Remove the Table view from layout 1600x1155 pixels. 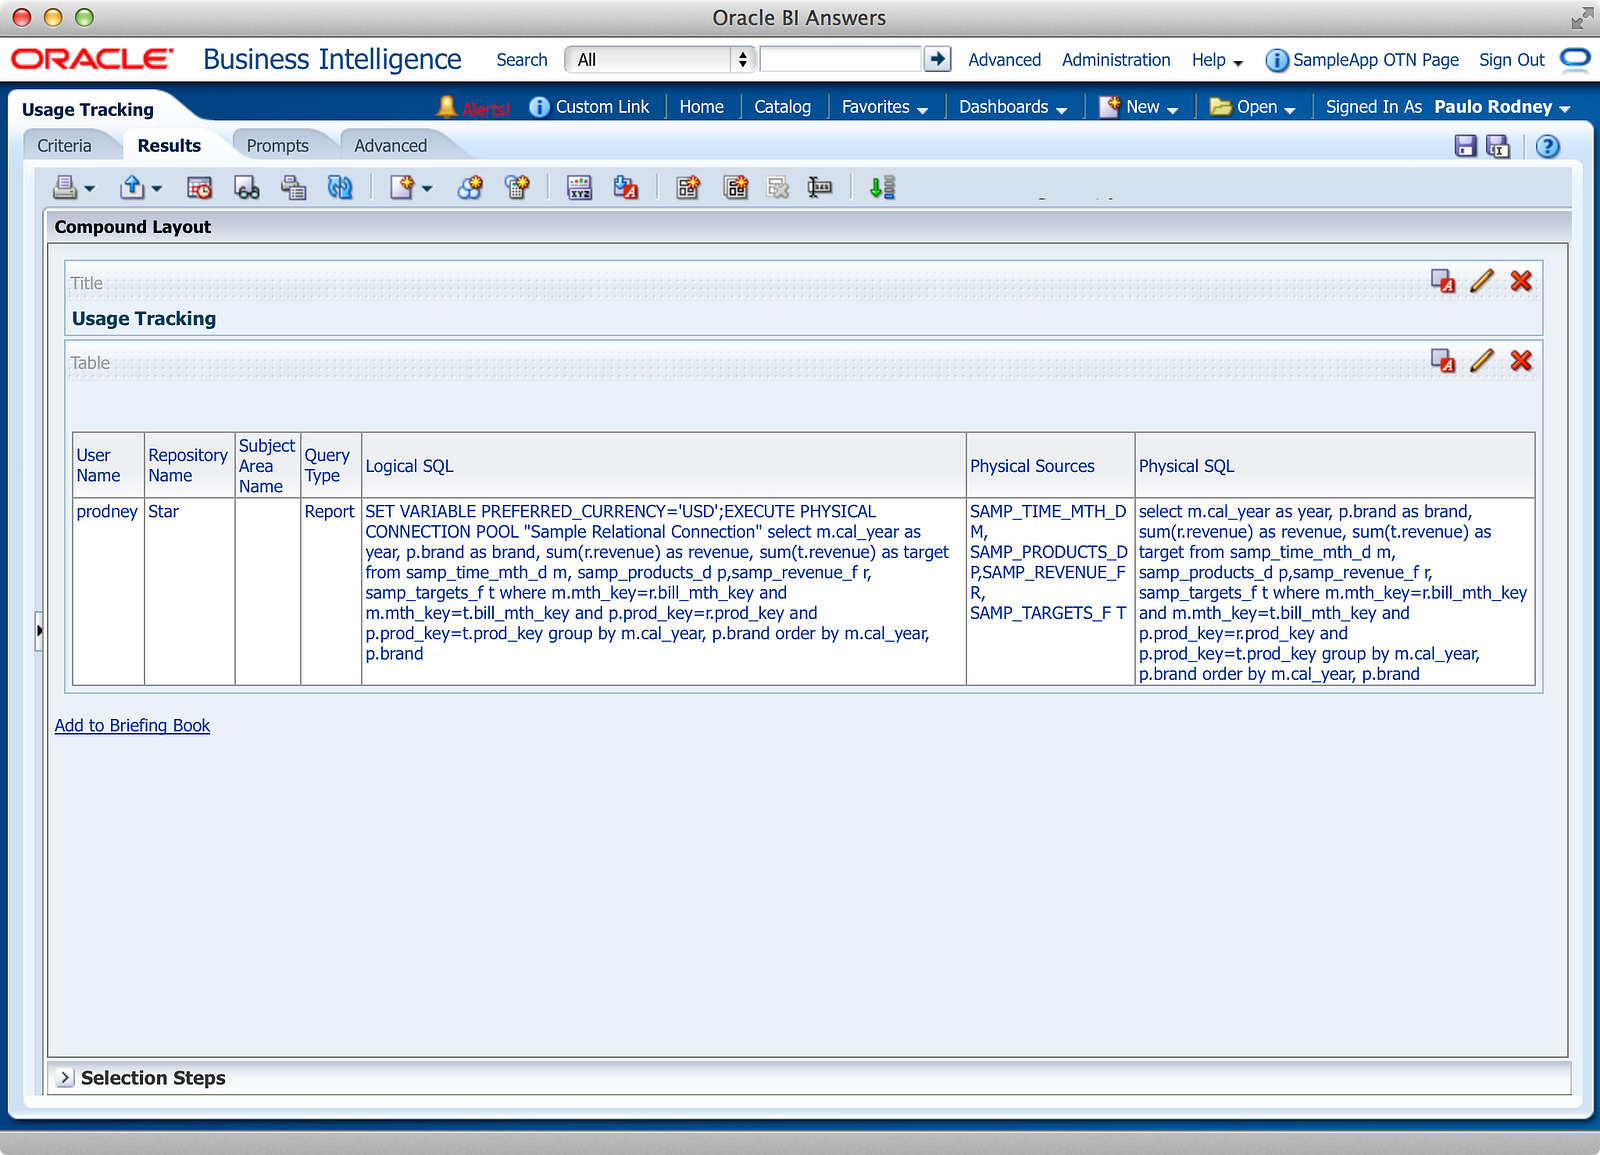coord(1521,361)
